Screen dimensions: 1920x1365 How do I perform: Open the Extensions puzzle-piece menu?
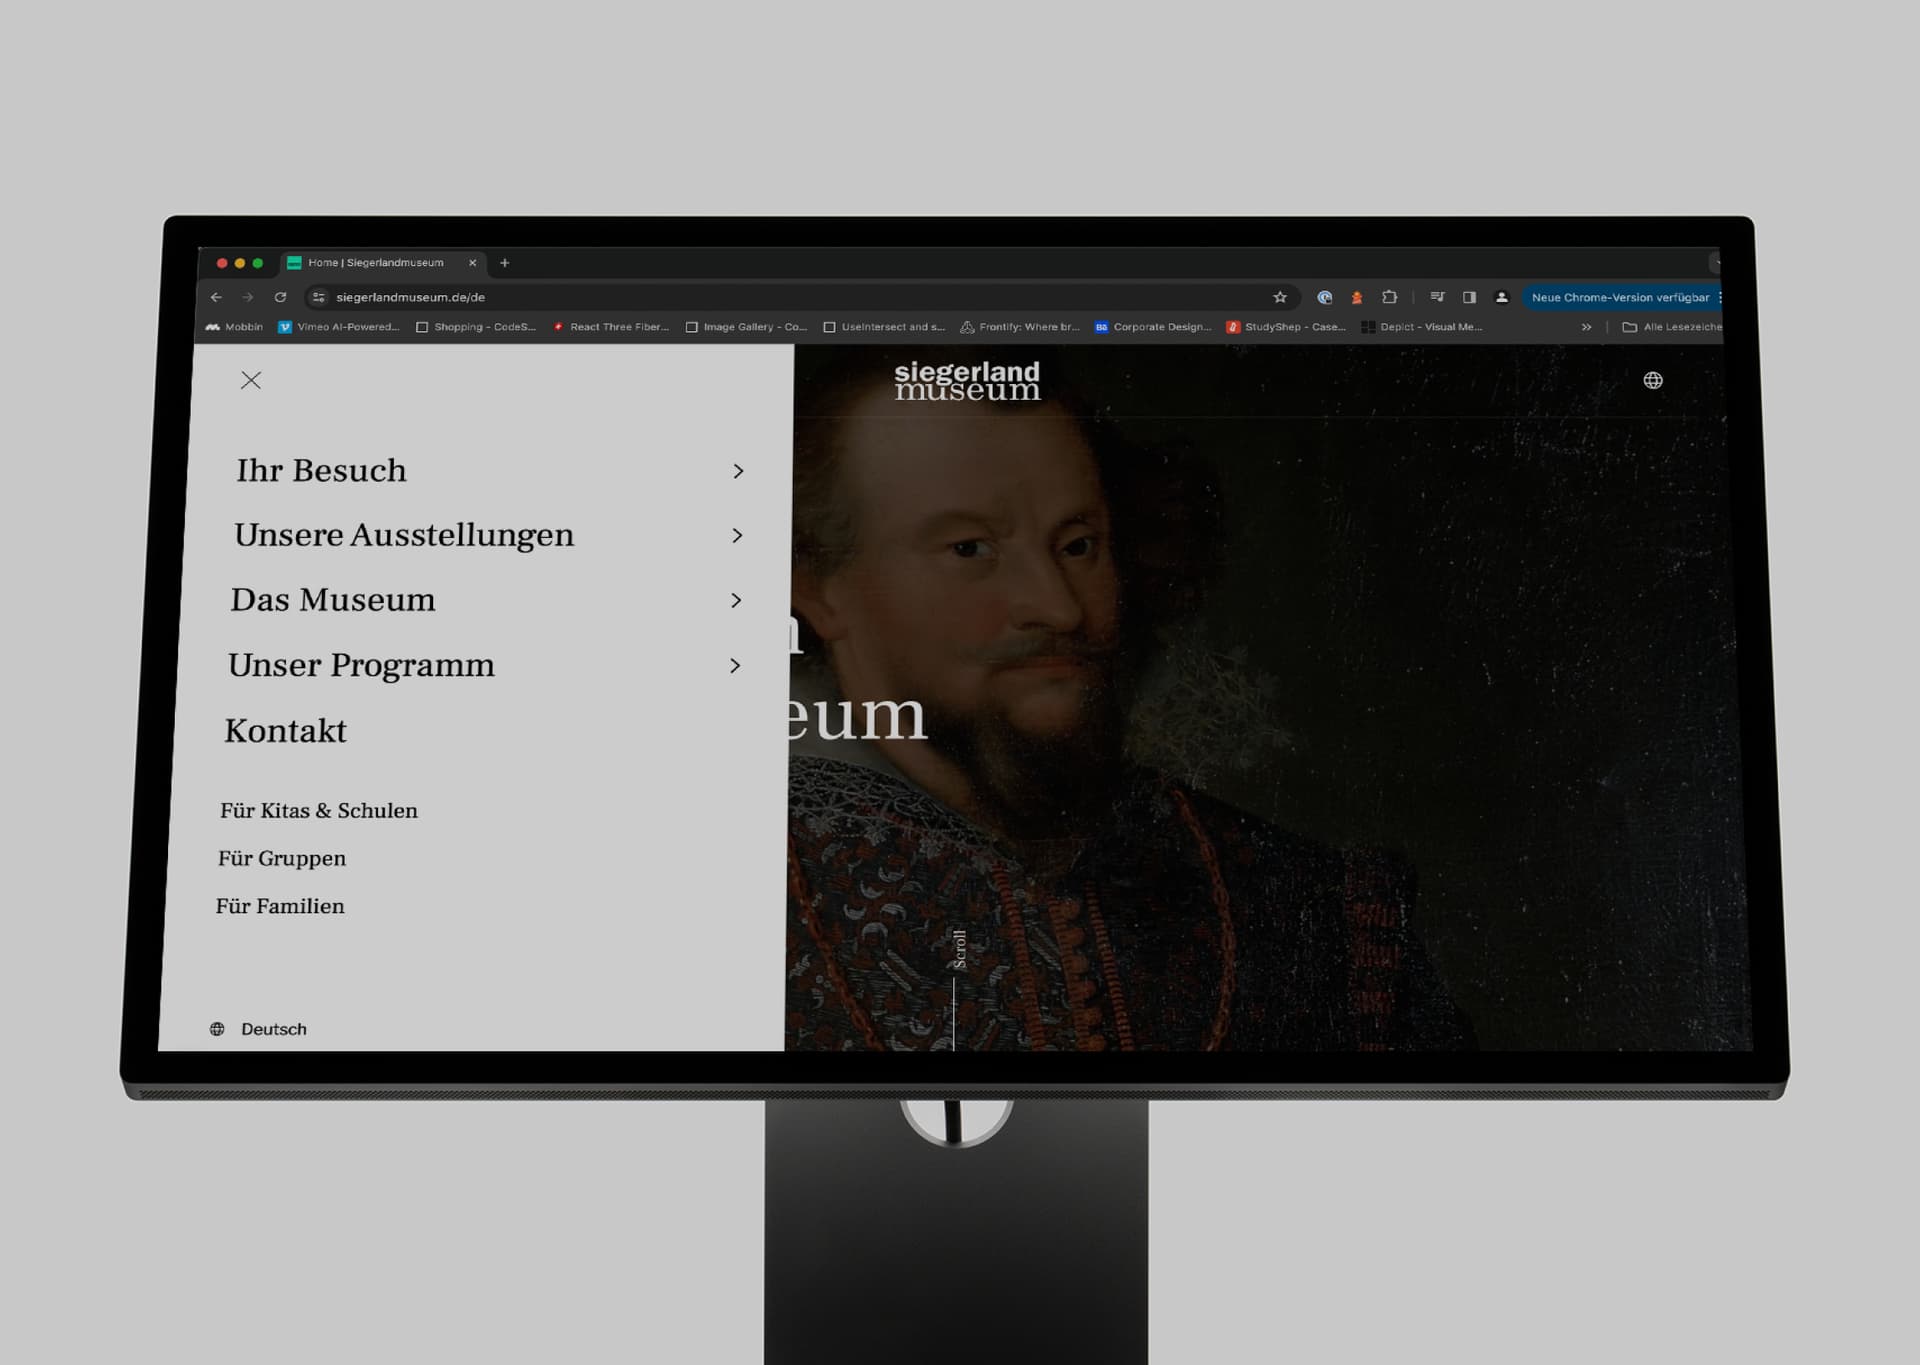pyautogui.click(x=1389, y=297)
